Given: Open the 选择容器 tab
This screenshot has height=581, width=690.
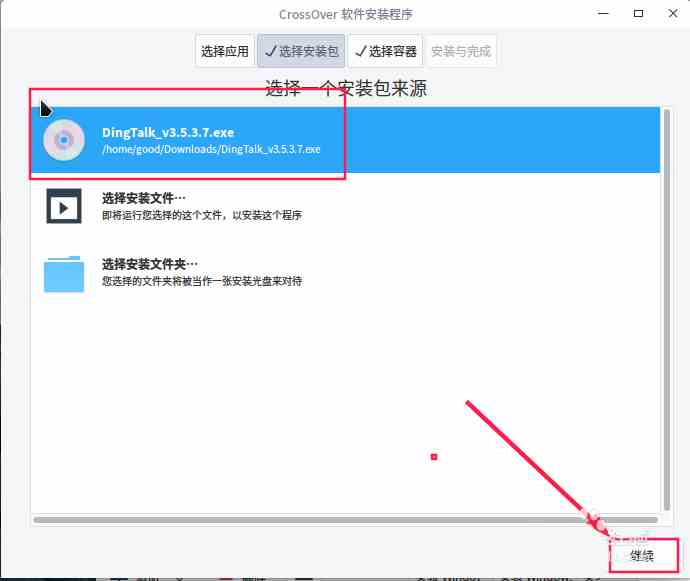Looking at the screenshot, I should point(385,51).
